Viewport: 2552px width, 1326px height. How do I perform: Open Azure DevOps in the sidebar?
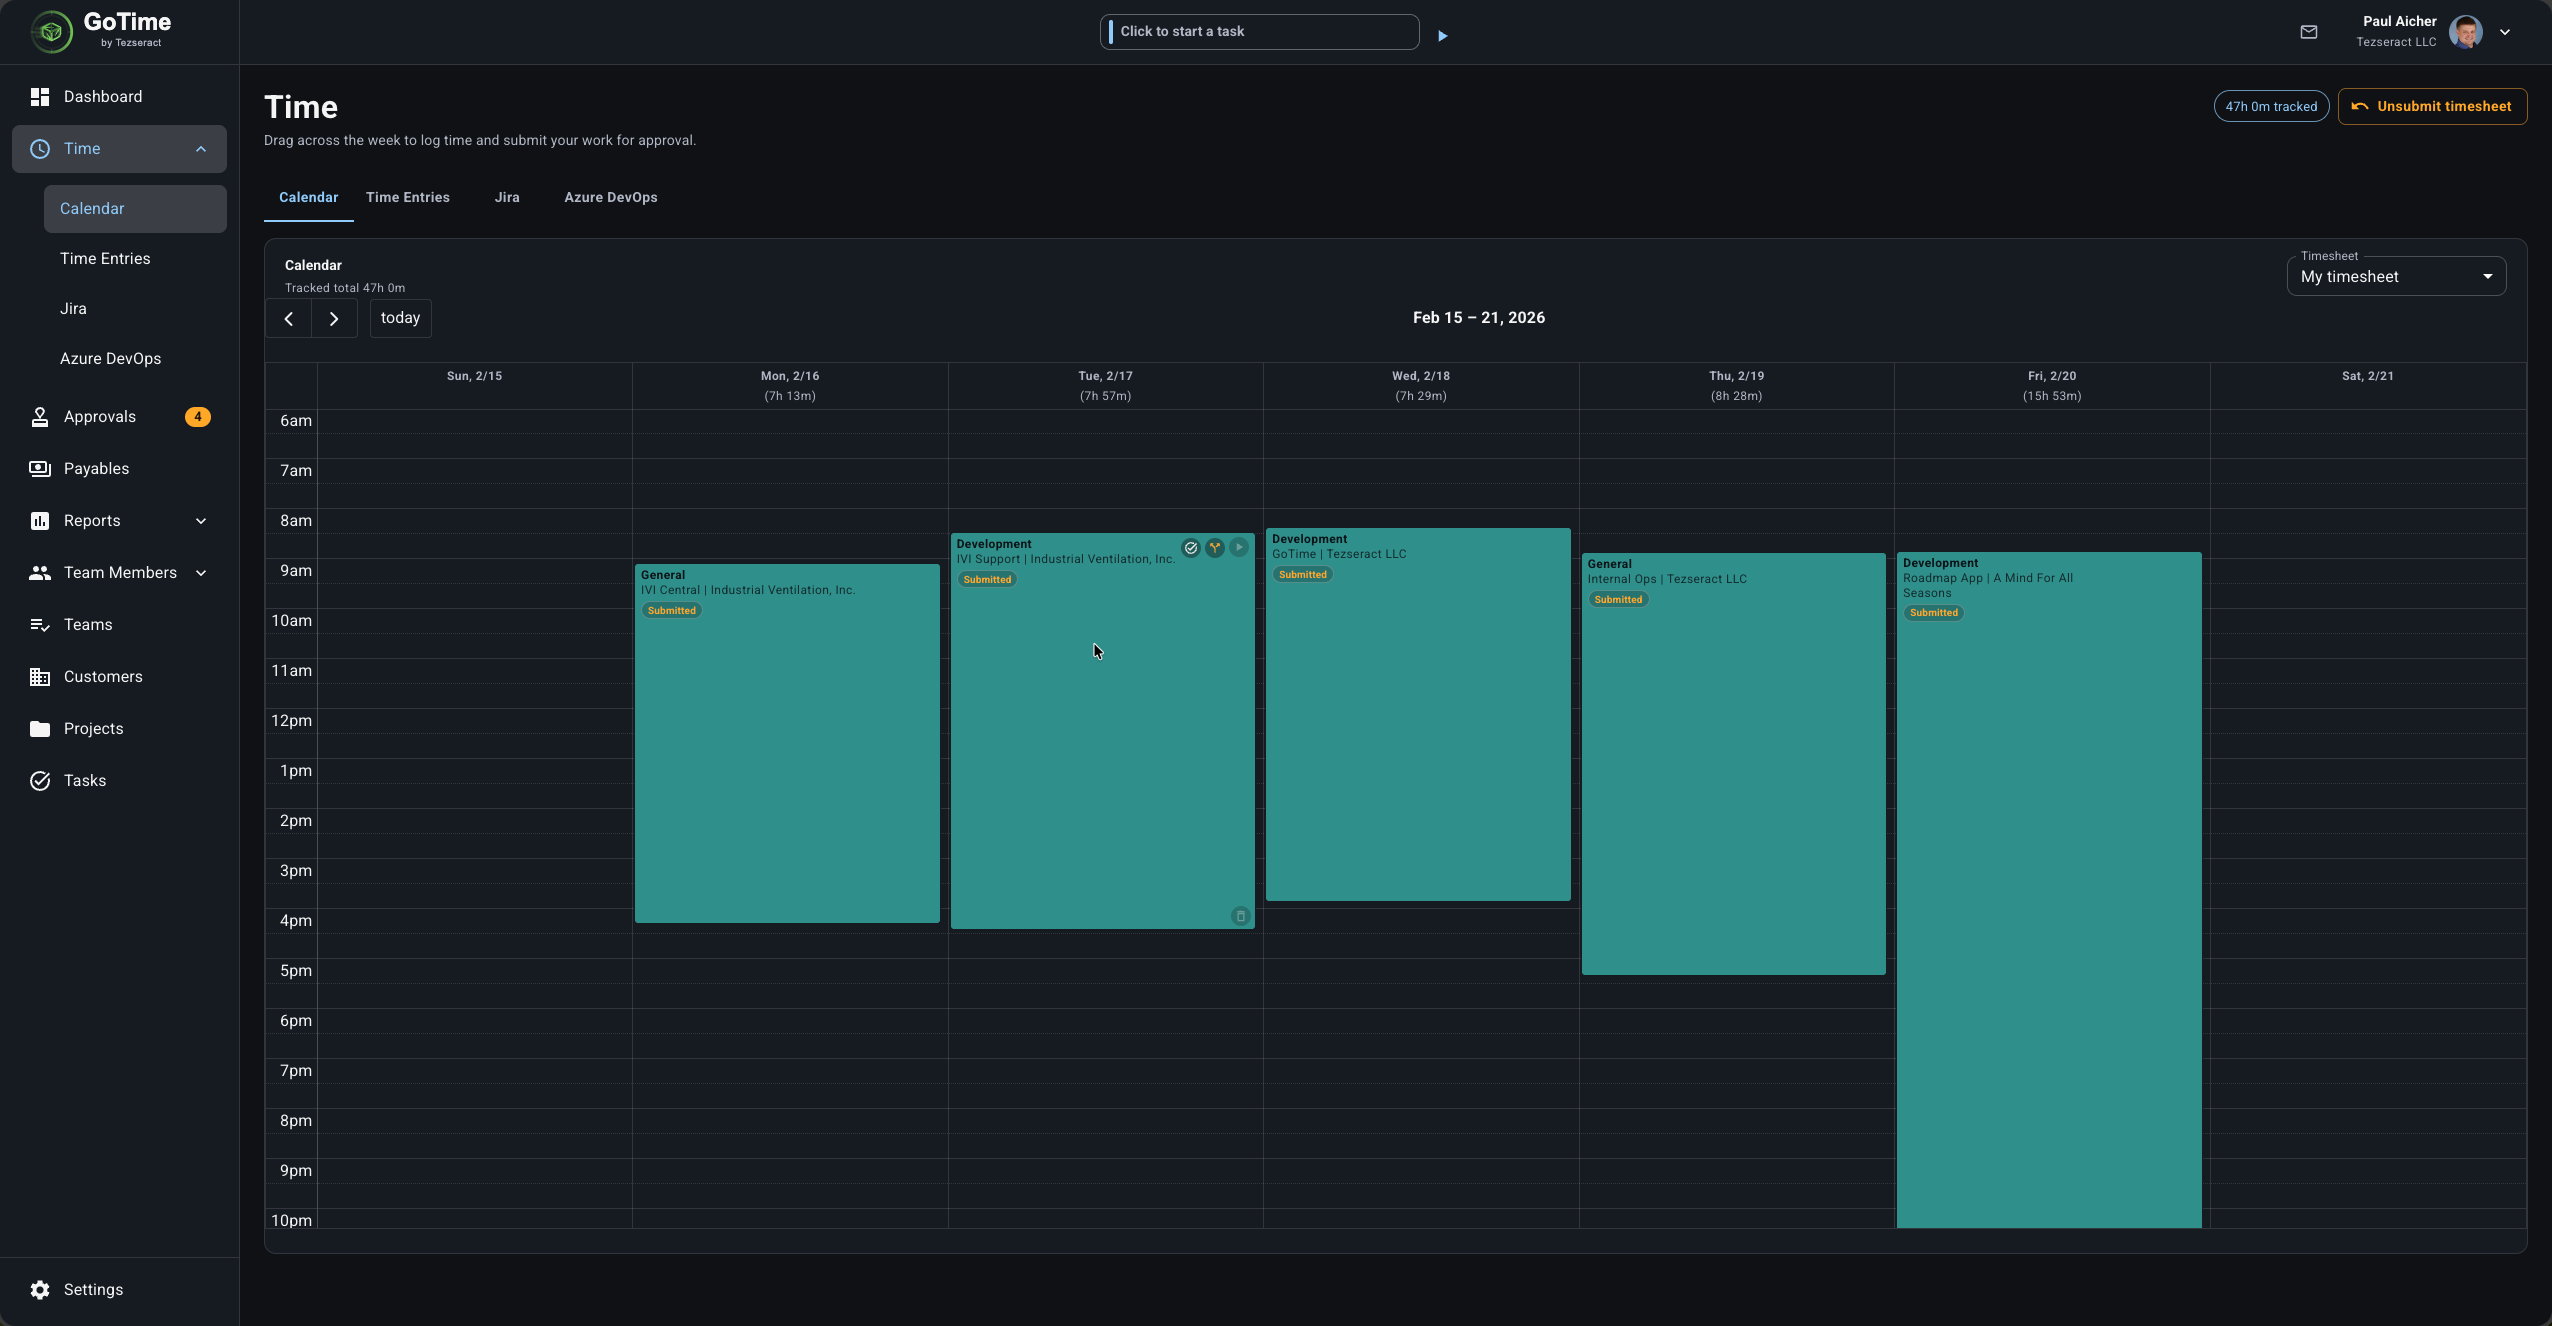135,359
